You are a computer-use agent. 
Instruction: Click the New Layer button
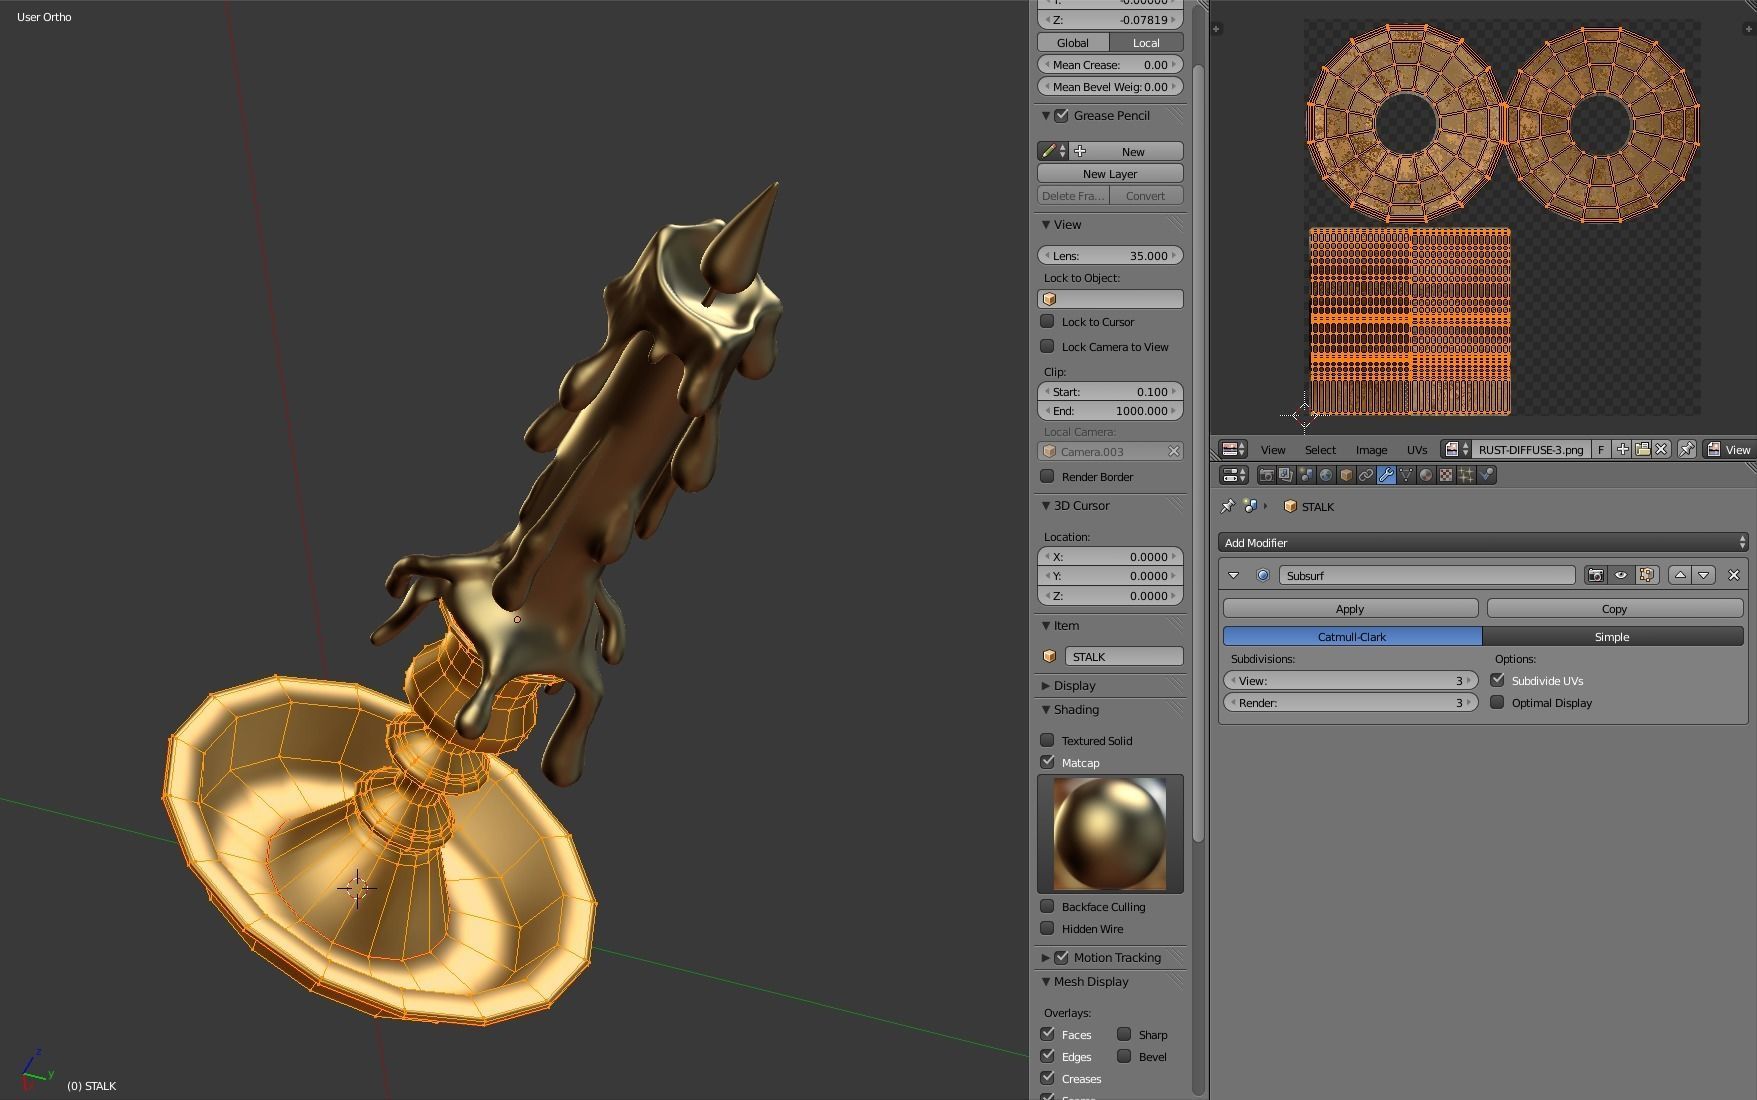[1110, 173]
